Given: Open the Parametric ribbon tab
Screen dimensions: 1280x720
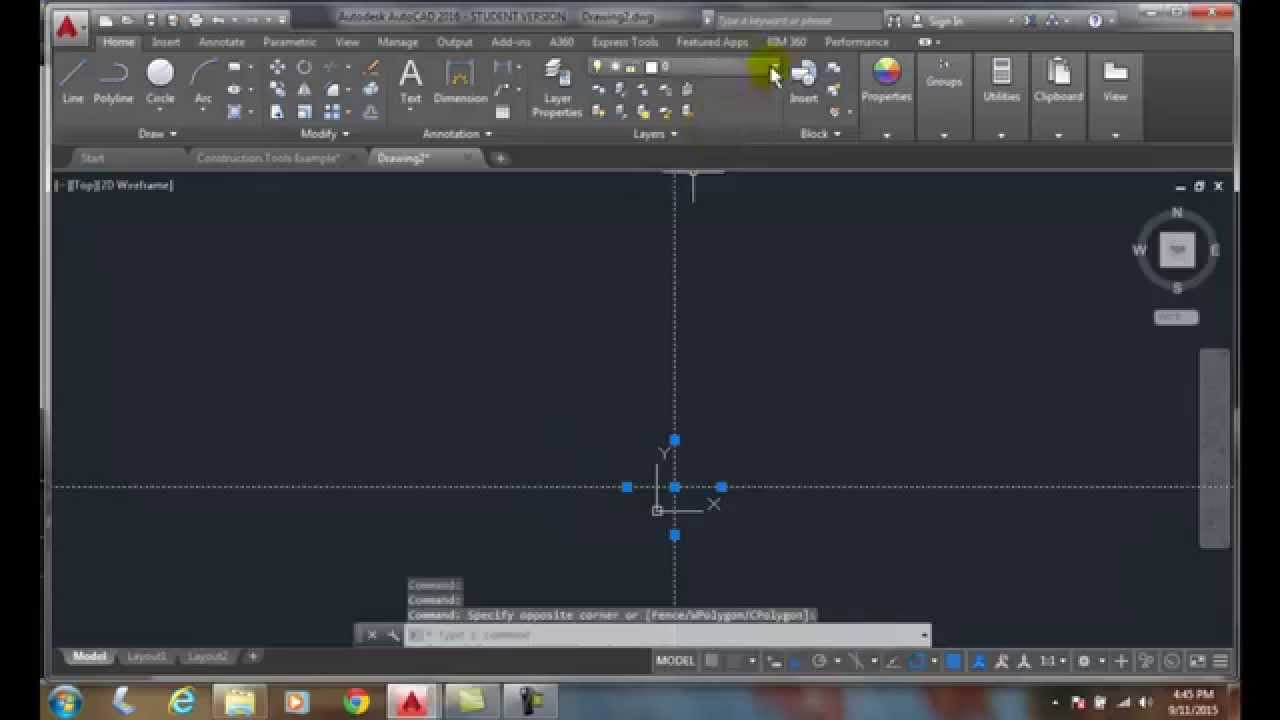Looking at the screenshot, I should point(290,42).
